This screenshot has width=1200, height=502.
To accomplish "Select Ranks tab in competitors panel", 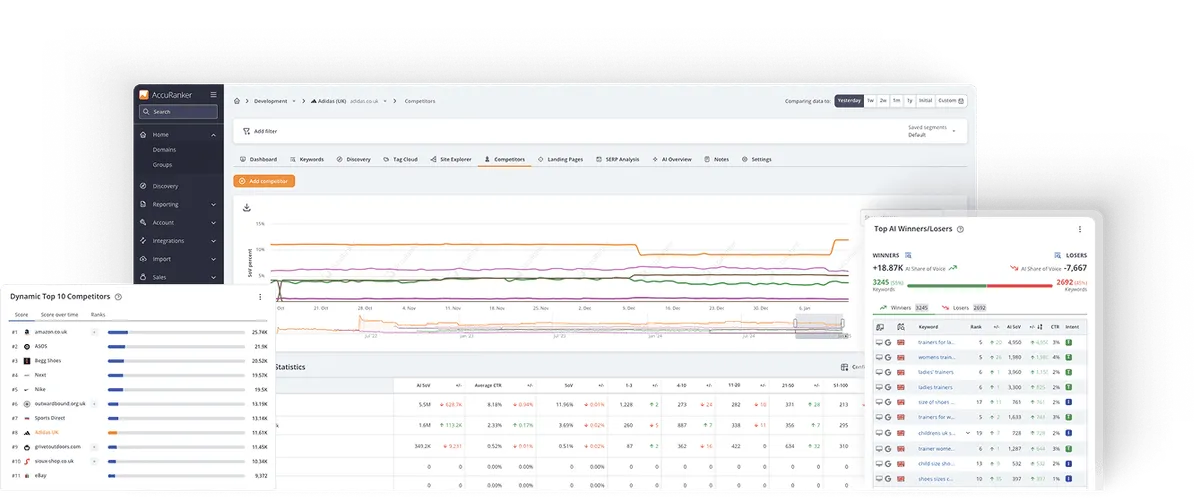I will pyautogui.click(x=98, y=314).
